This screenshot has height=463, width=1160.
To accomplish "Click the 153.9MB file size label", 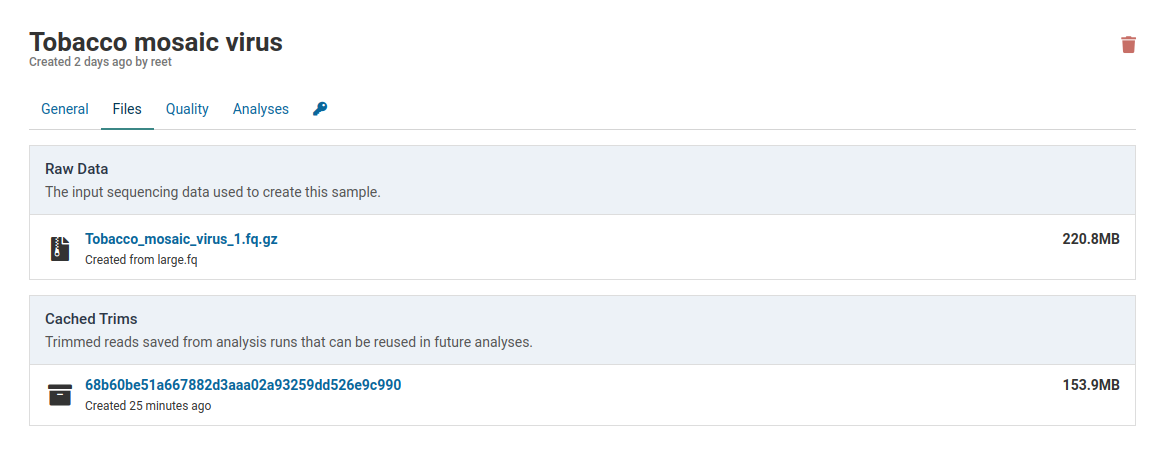I will pyautogui.click(x=1090, y=385).
